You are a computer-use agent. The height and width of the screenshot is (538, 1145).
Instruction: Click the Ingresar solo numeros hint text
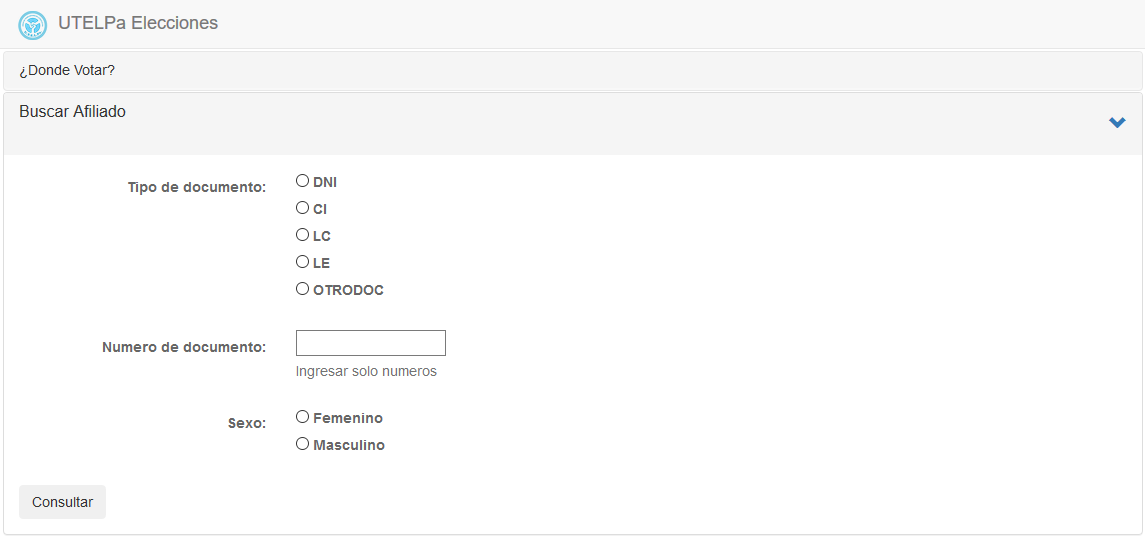pyautogui.click(x=366, y=371)
